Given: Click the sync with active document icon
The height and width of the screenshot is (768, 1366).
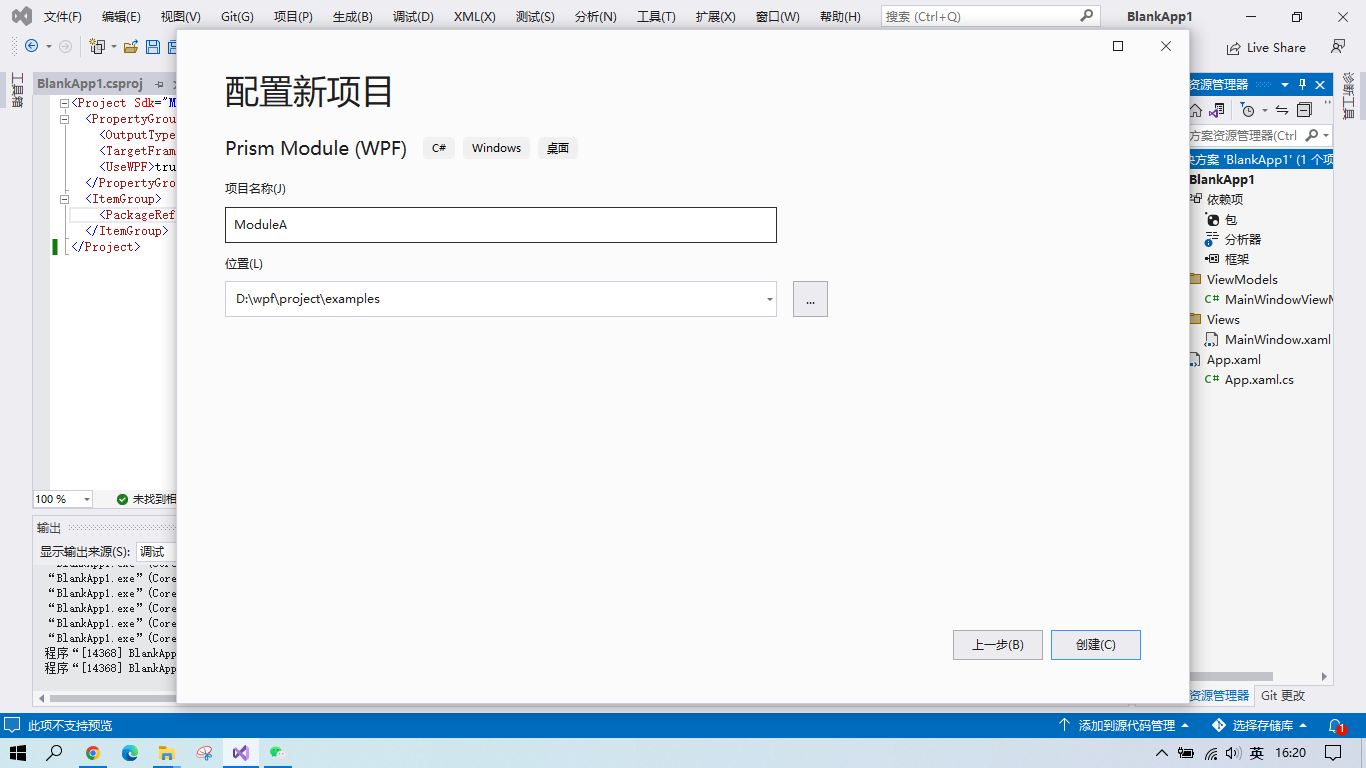Looking at the screenshot, I should (1282, 110).
